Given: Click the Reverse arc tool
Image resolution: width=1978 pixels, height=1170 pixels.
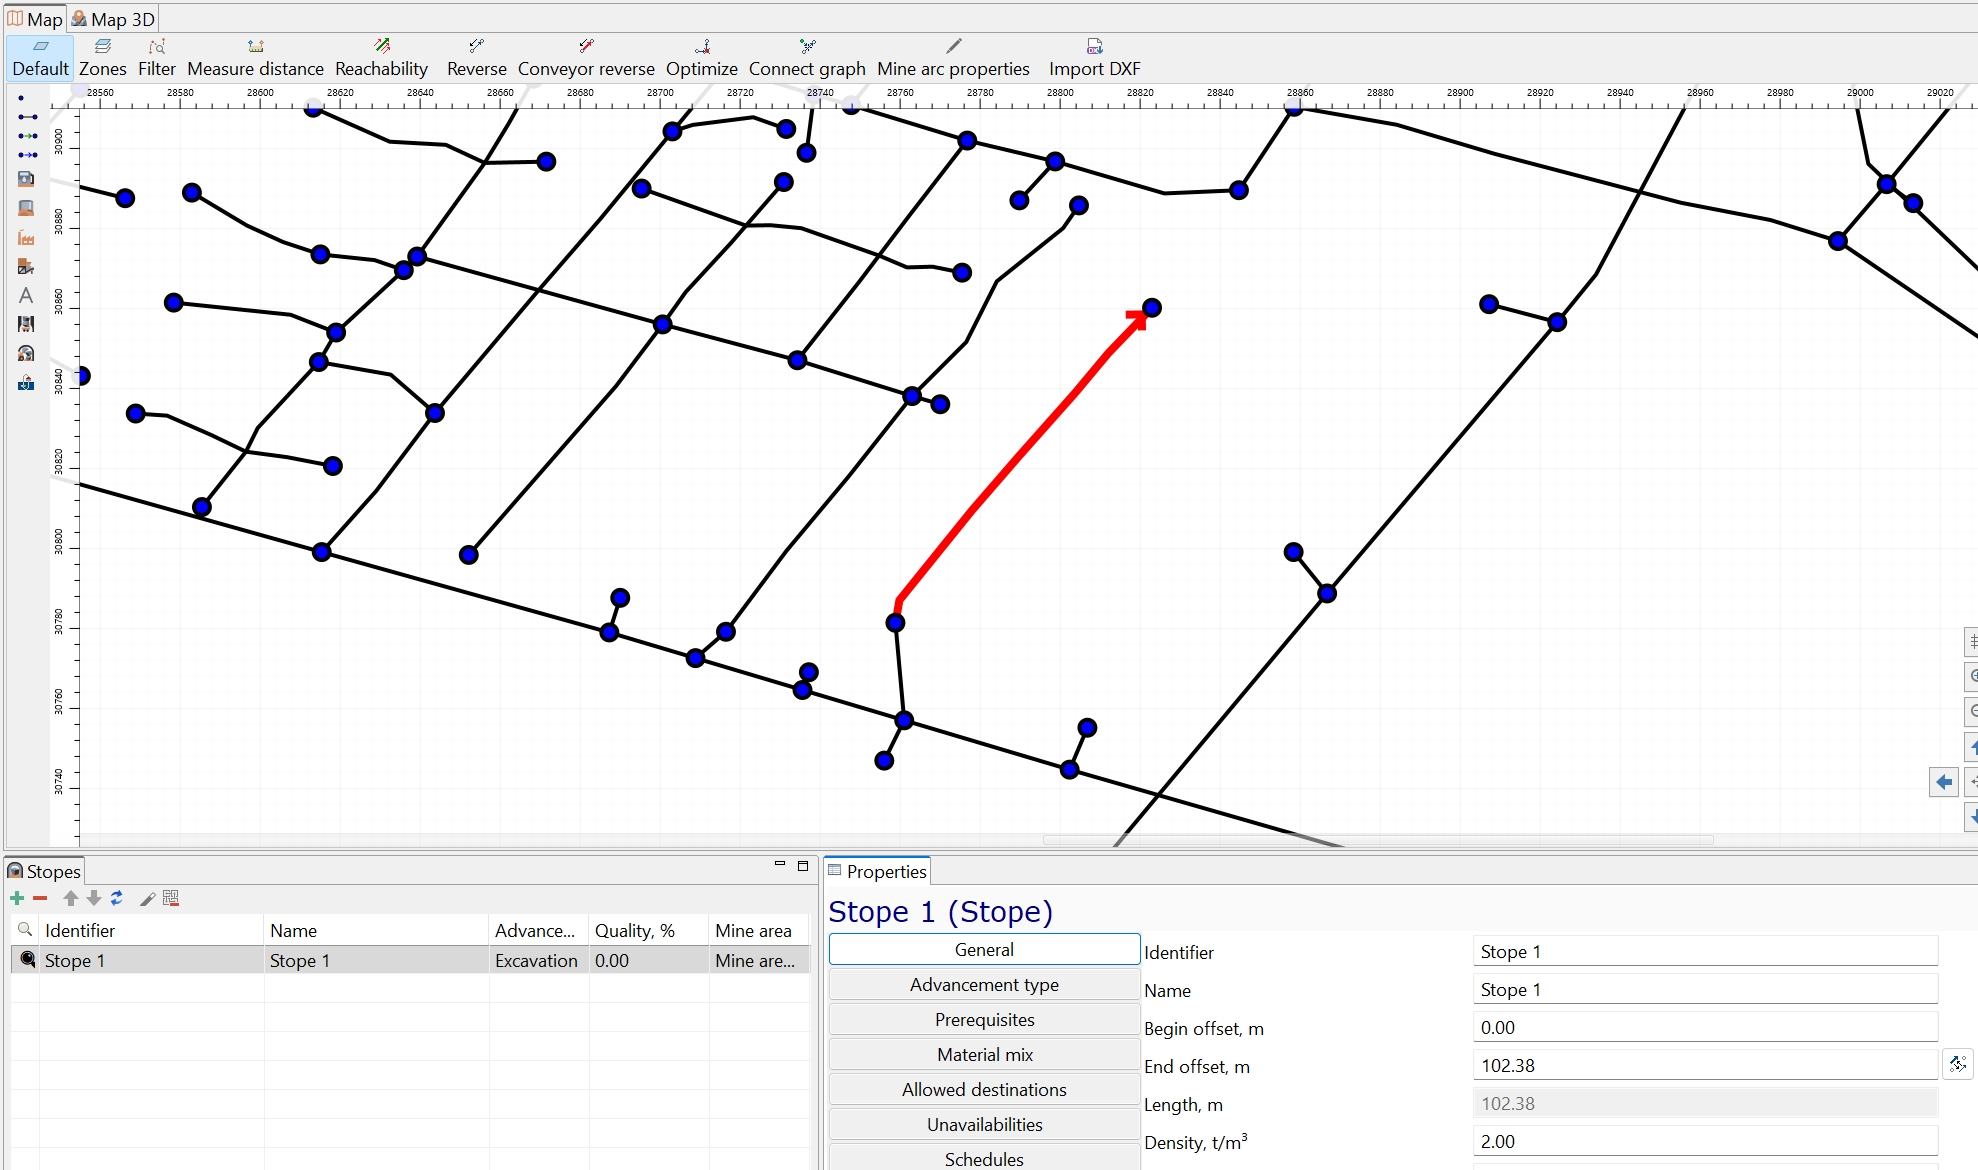Looking at the screenshot, I should pos(477,58).
